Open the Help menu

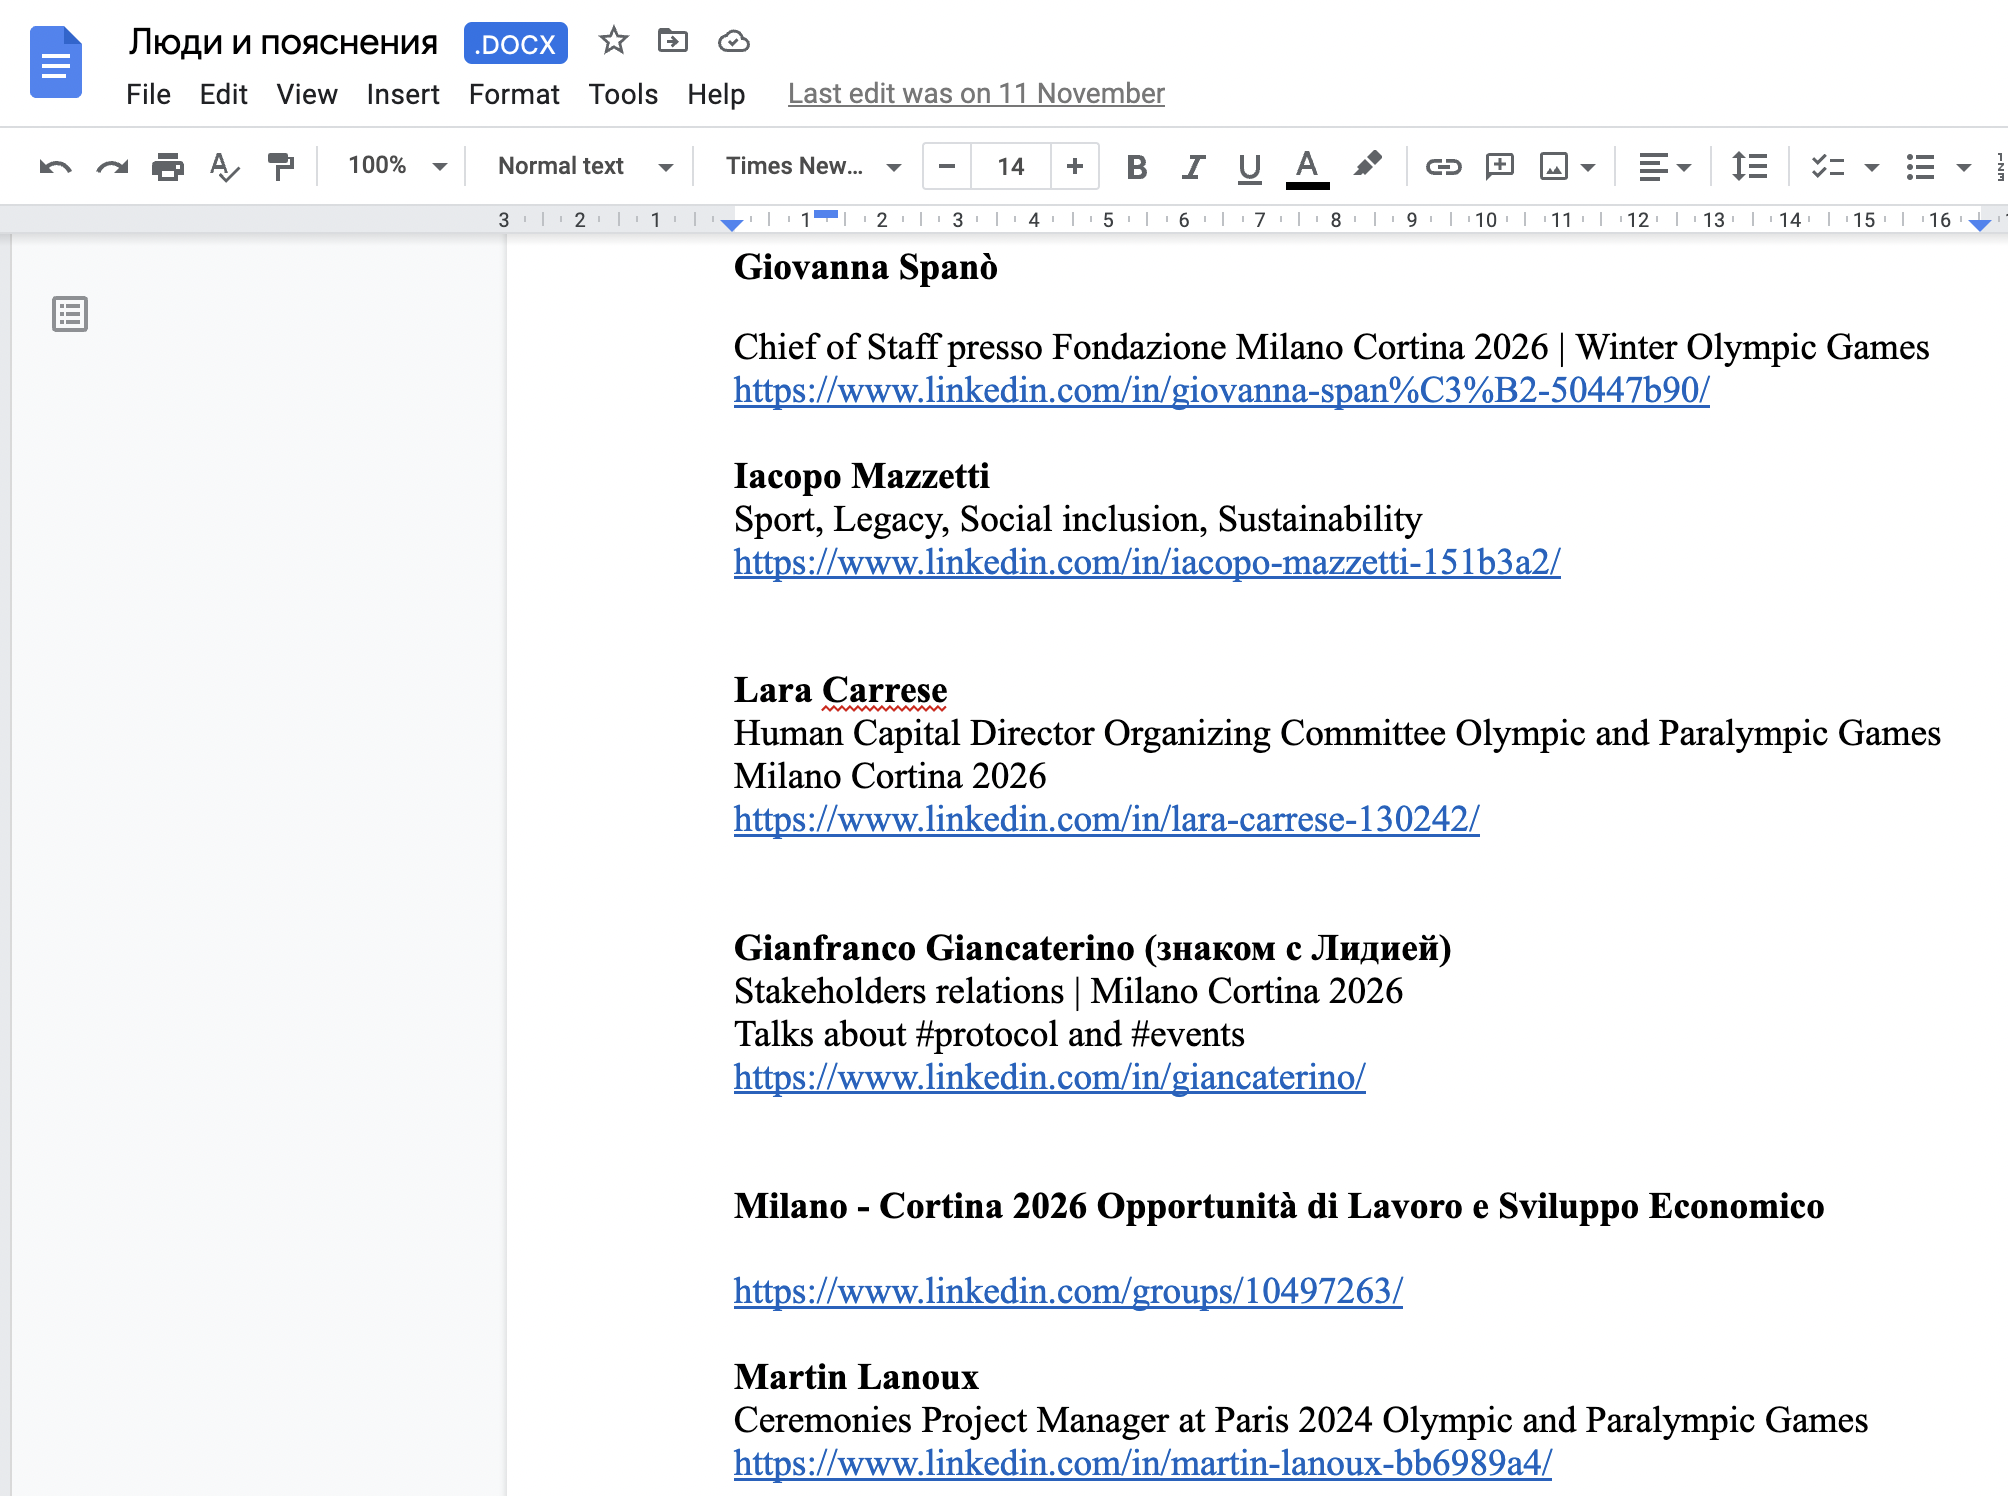pos(716,94)
